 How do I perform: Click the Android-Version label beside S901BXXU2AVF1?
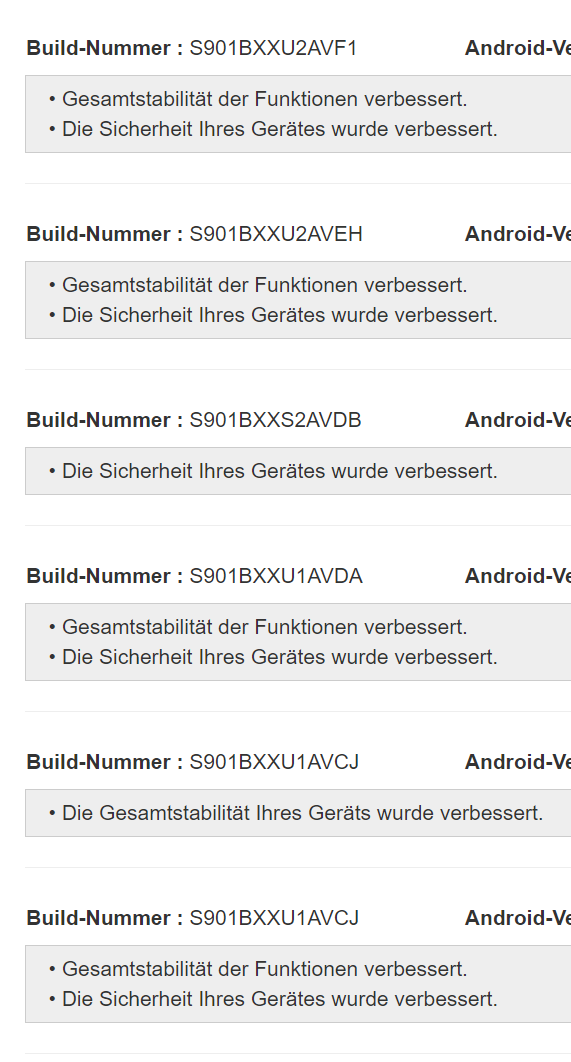(517, 48)
